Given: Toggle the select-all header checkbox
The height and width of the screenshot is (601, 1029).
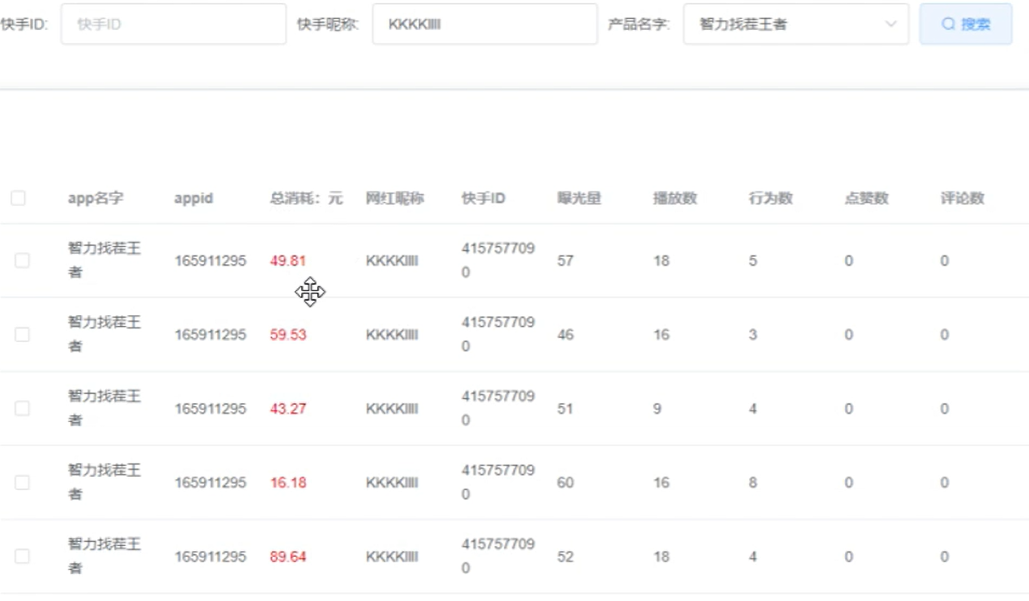Looking at the screenshot, I should coord(18,198).
